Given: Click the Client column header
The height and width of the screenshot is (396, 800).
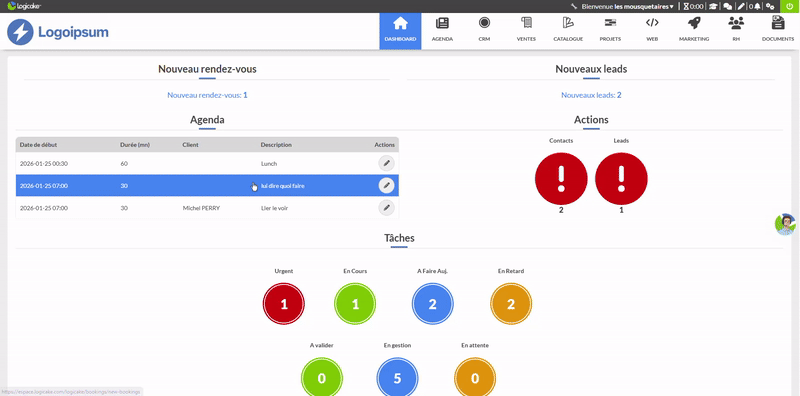Looking at the screenshot, I should point(190,144).
